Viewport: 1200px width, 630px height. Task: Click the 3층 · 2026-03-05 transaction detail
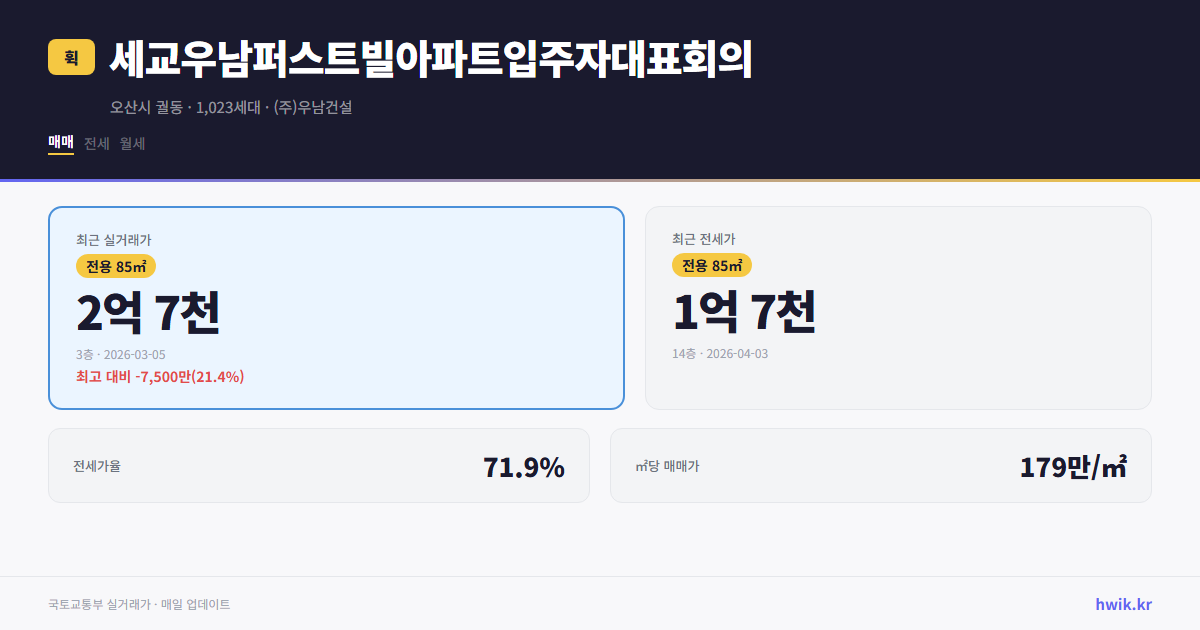pos(121,354)
